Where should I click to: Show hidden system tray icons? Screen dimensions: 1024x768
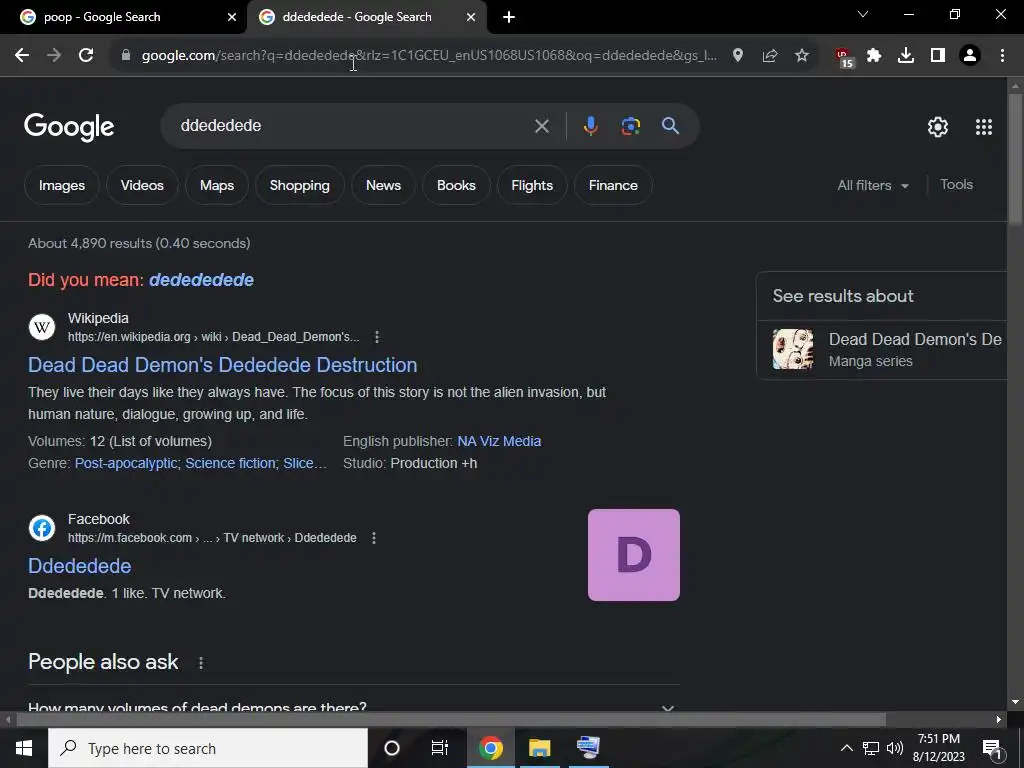[x=846, y=748]
